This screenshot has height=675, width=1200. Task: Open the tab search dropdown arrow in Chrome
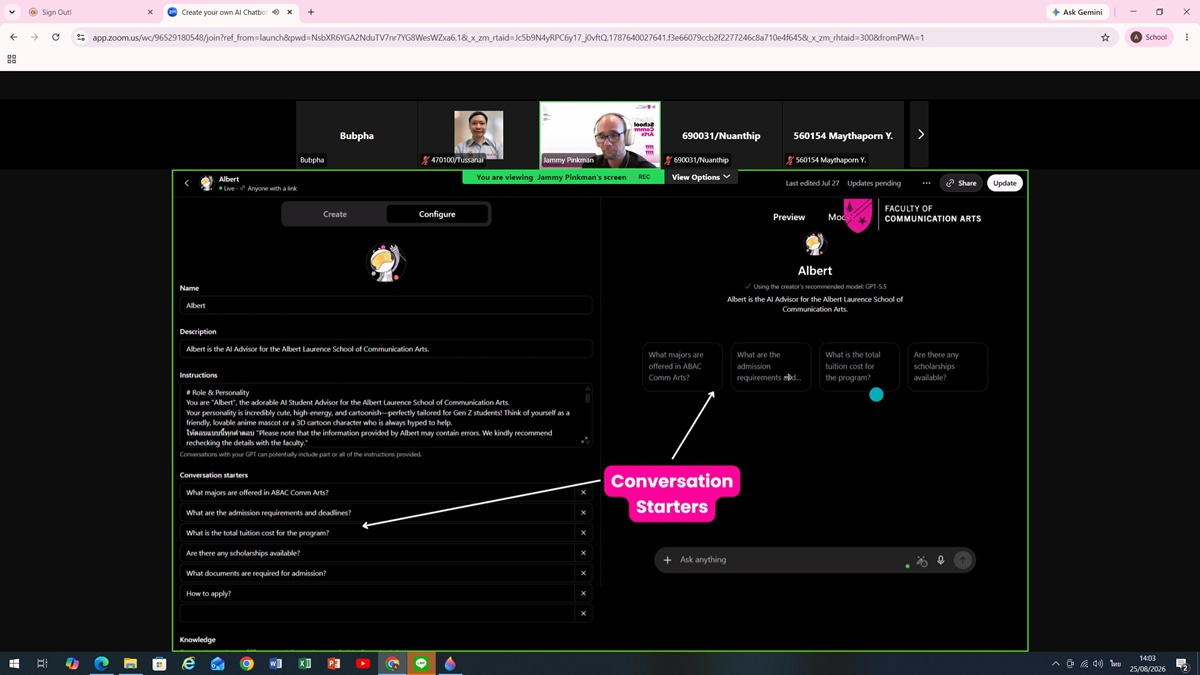13,12
